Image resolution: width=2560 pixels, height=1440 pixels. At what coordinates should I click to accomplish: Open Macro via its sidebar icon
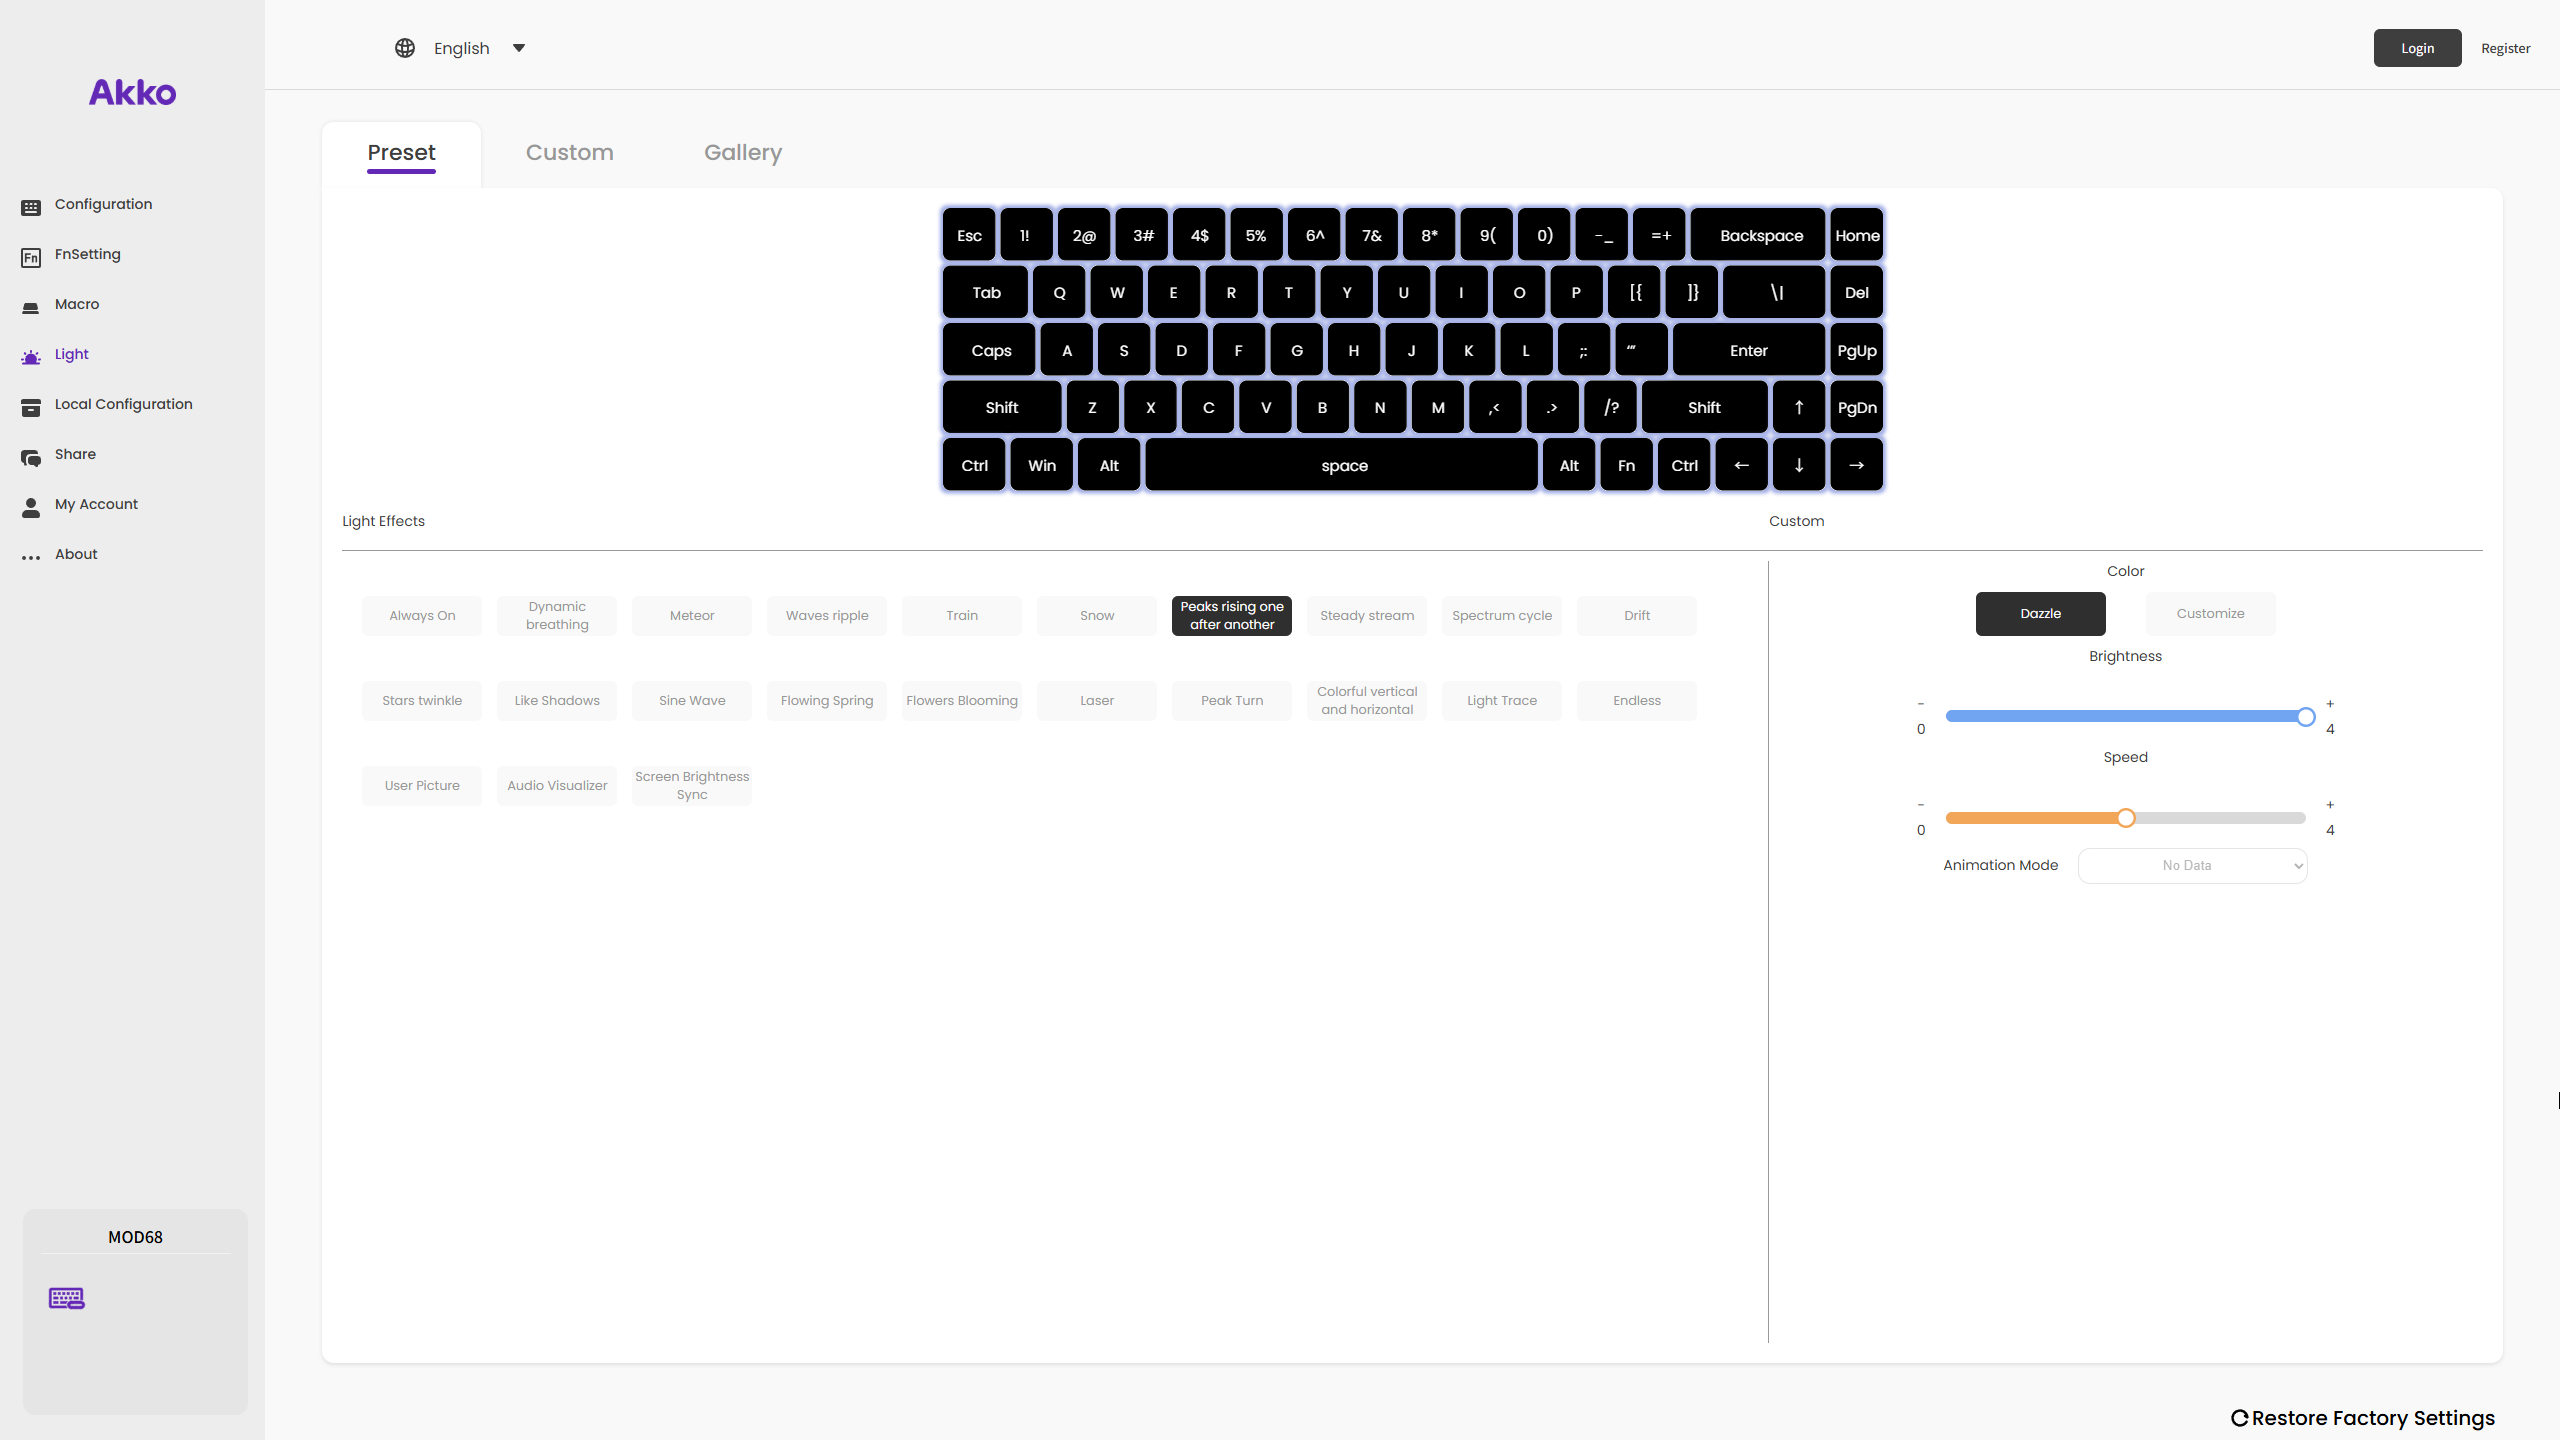point(31,307)
